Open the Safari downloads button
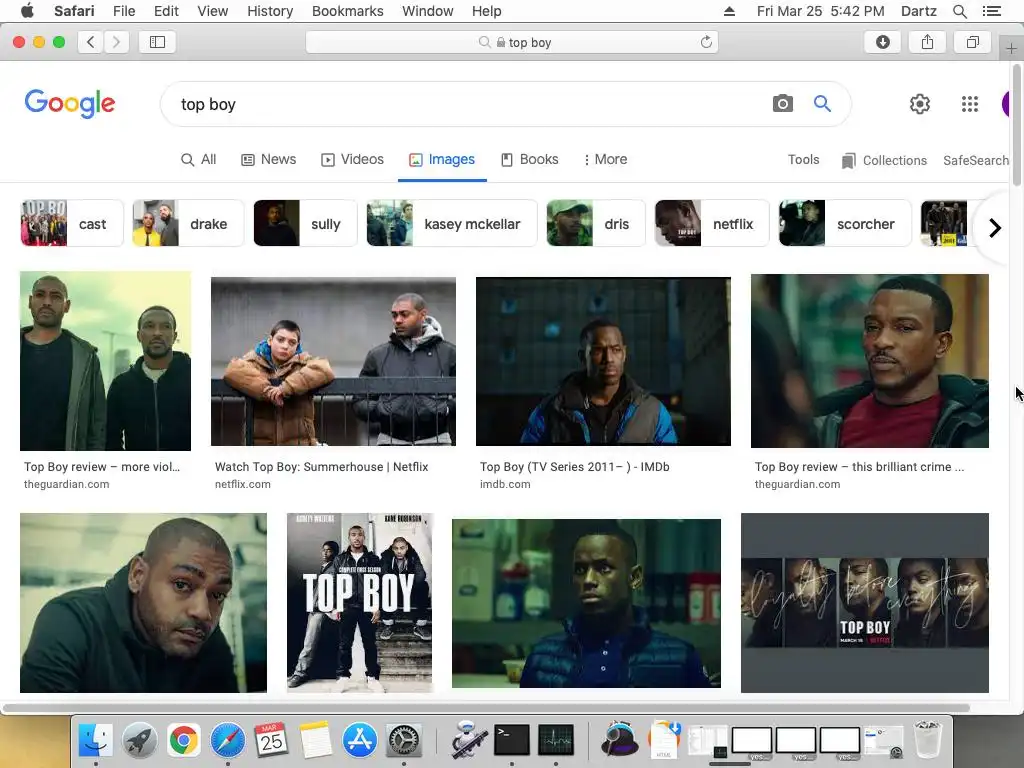1024x768 pixels. [882, 42]
